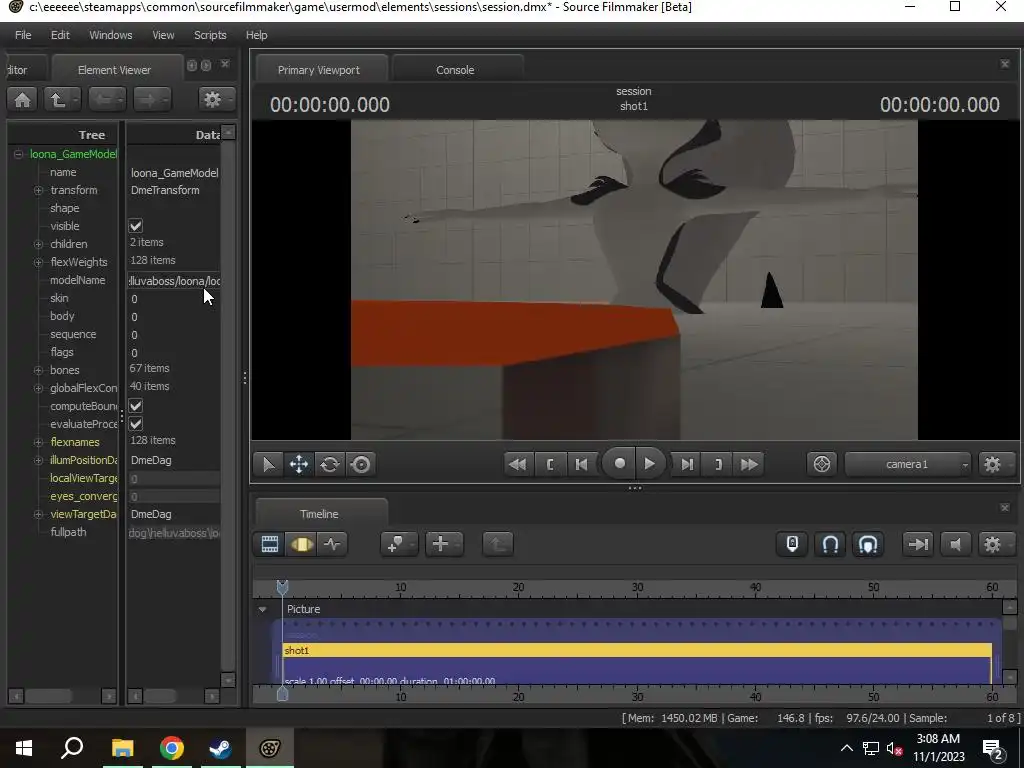This screenshot has width=1024, height=768.
Task: Open the camera1 dropdown
Action: (x=908, y=464)
